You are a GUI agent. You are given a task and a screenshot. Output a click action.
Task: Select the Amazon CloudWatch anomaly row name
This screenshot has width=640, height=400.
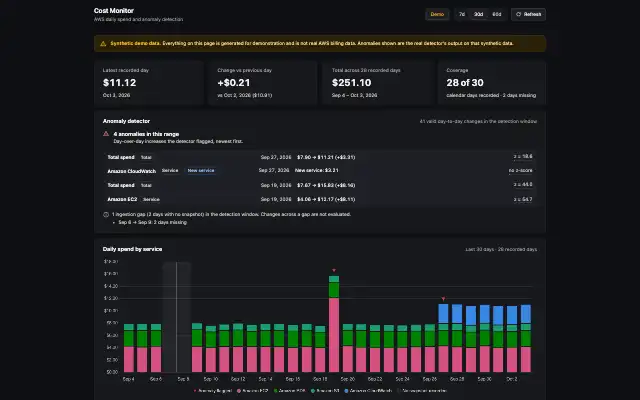pos(131,171)
